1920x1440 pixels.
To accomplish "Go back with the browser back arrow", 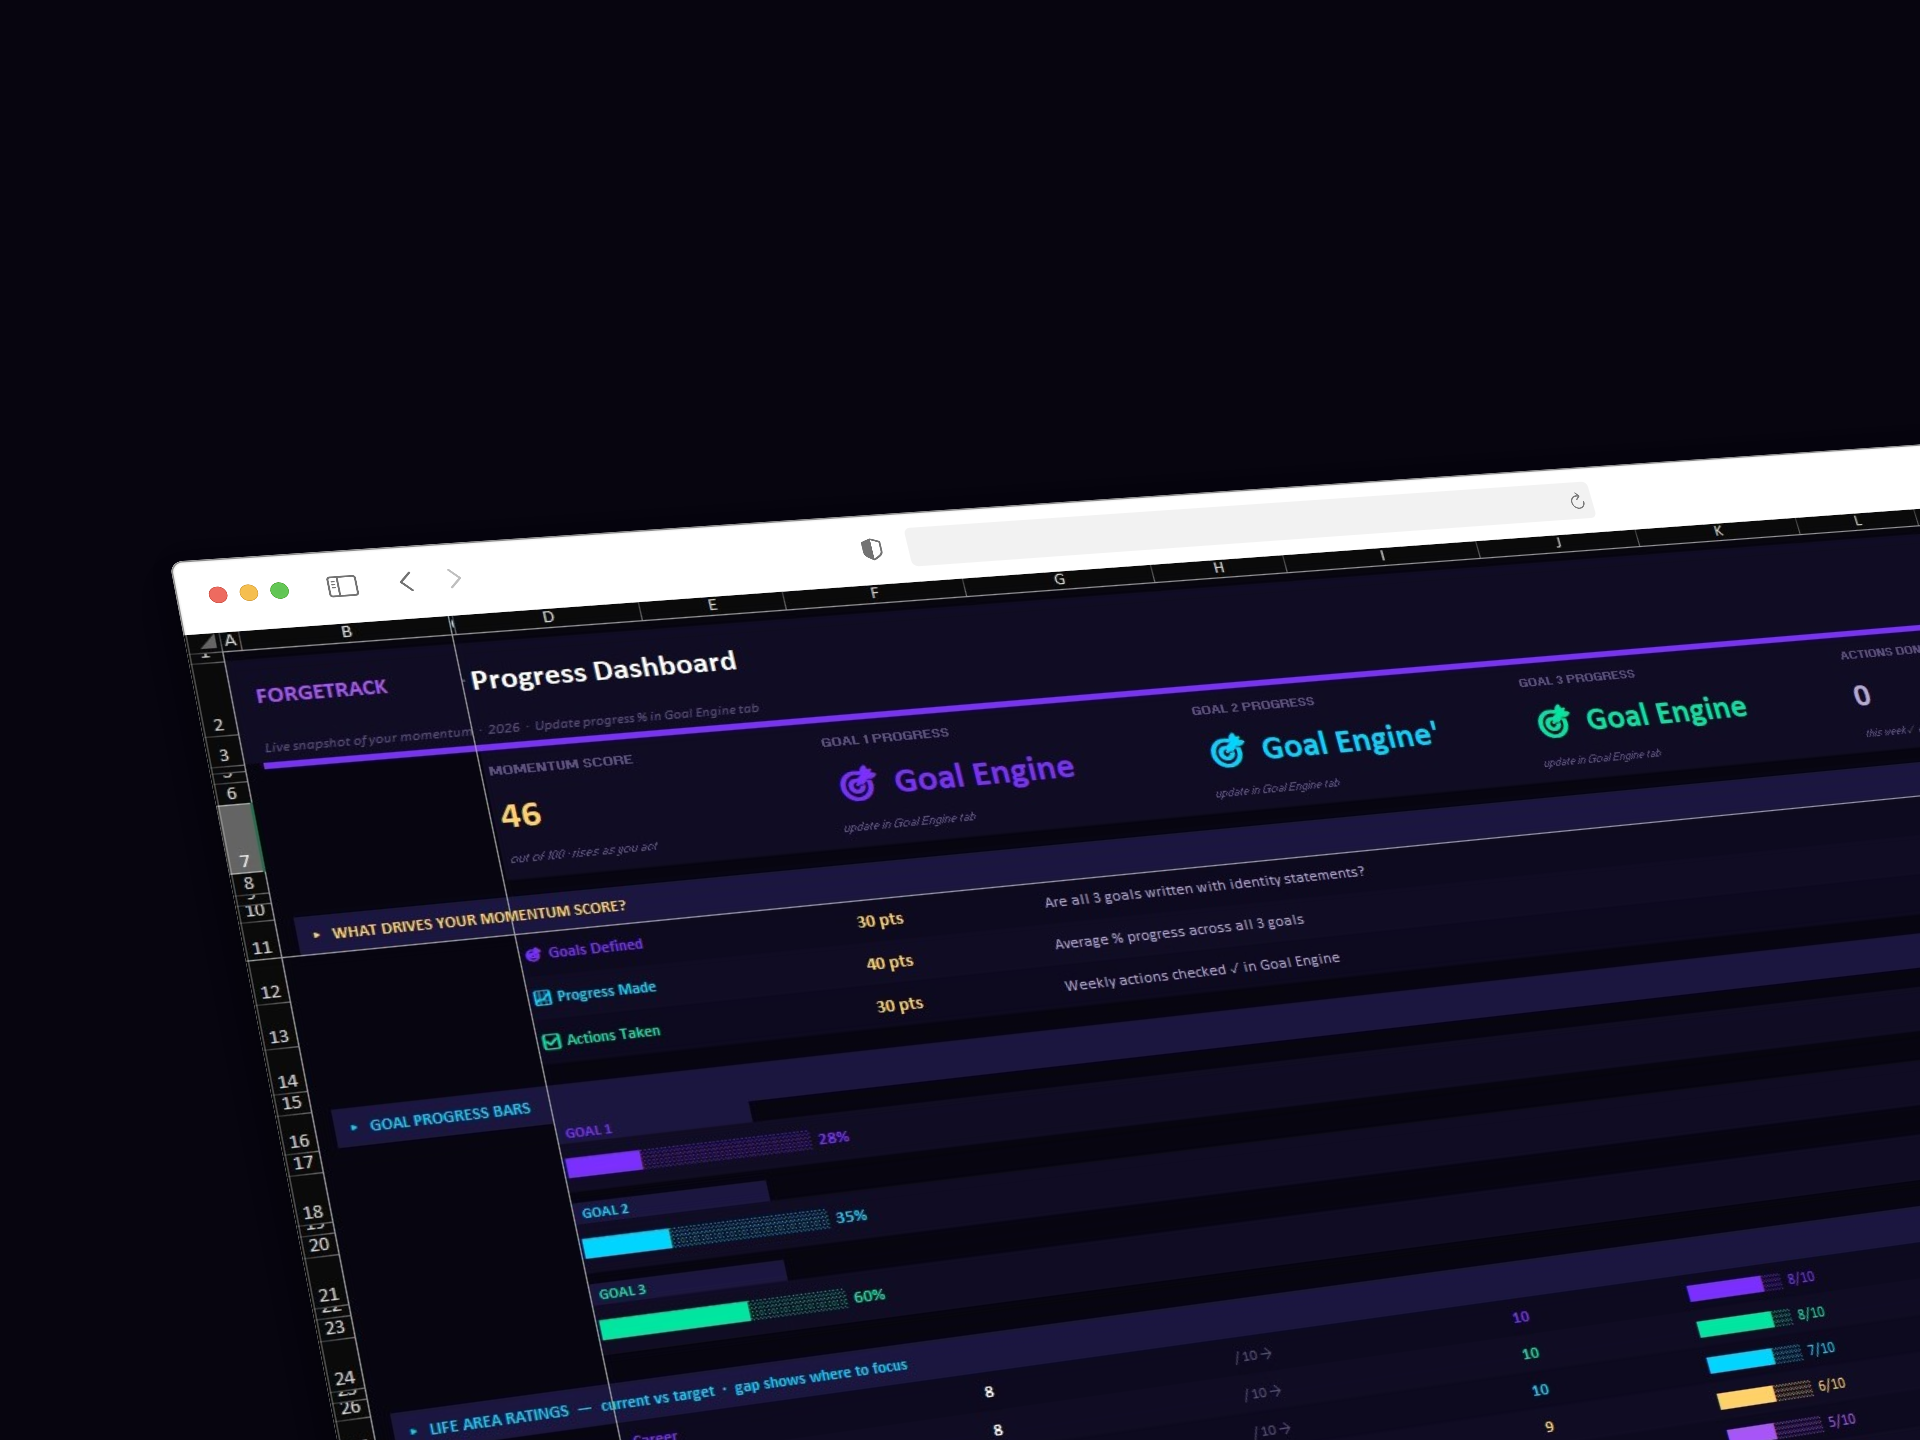I will (x=406, y=581).
